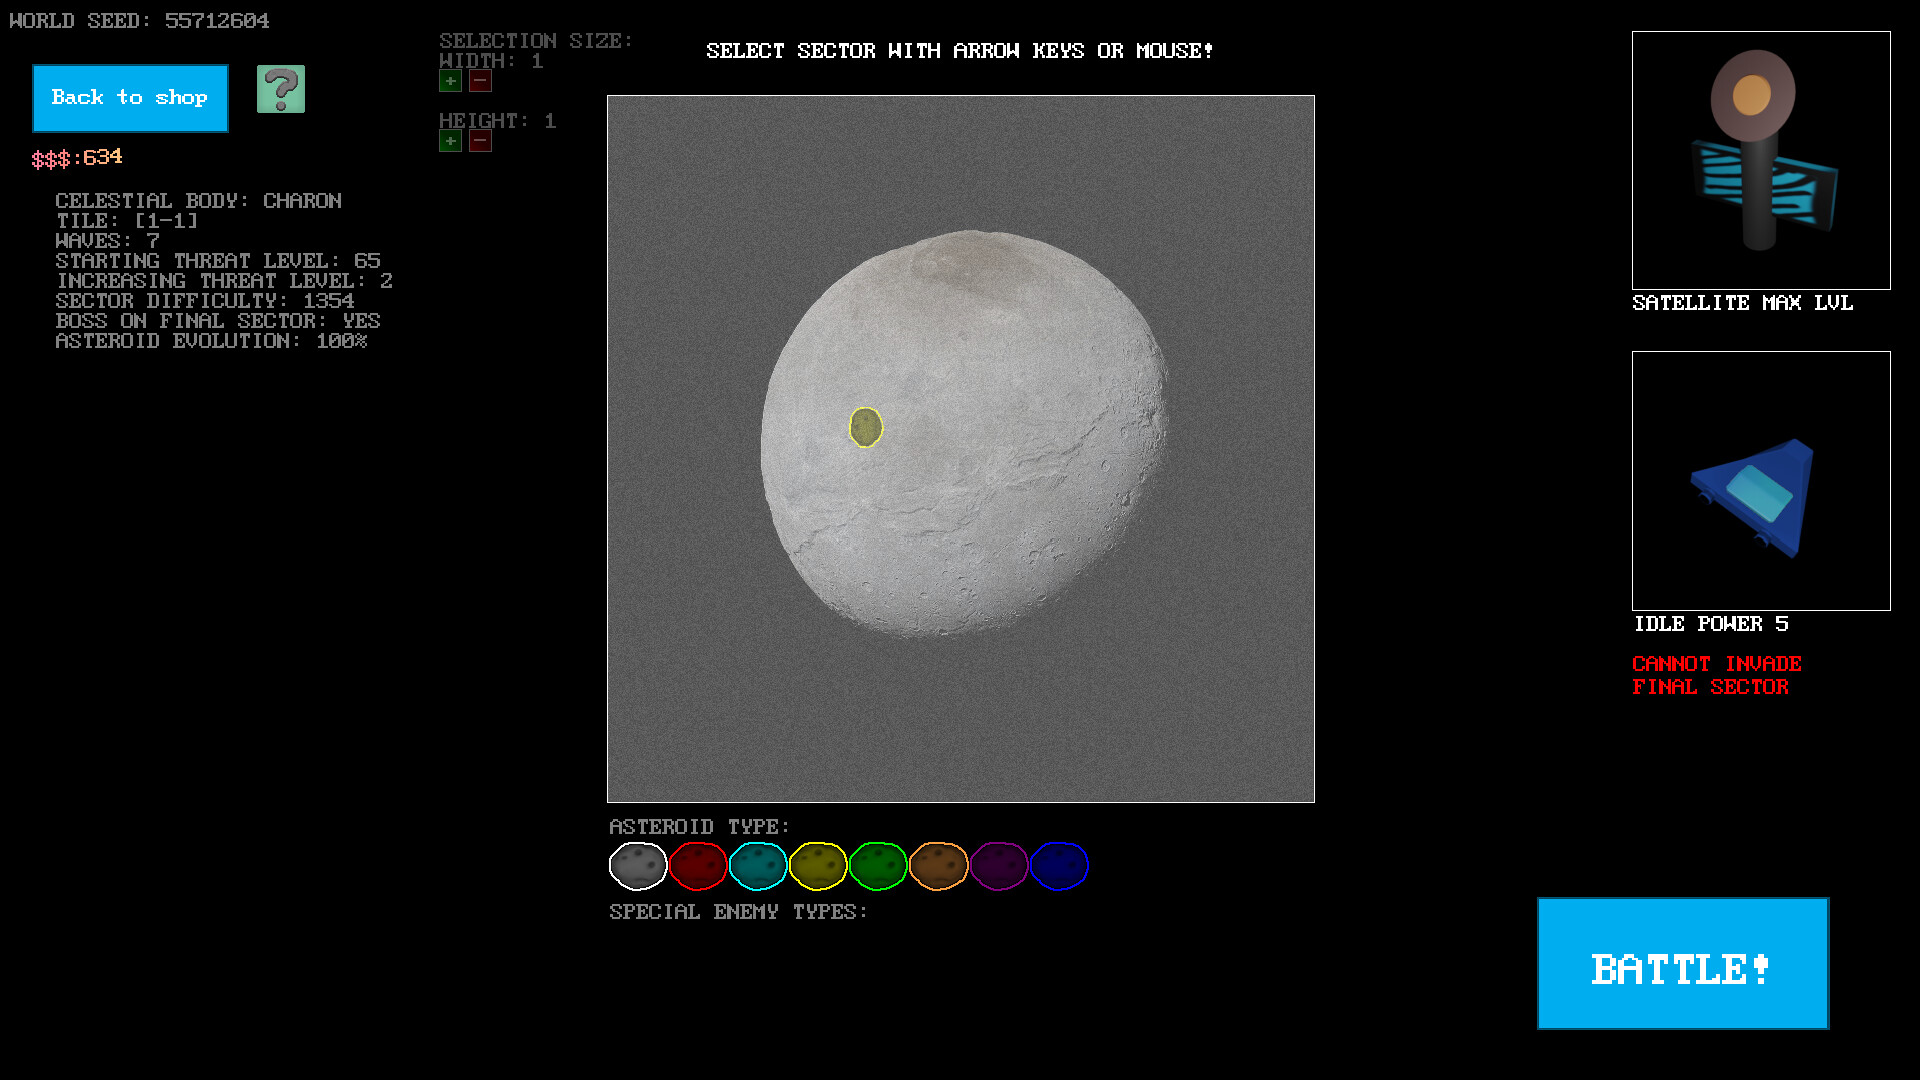Select the teal asteroid type
The height and width of the screenshot is (1080, 1920).
(758, 866)
